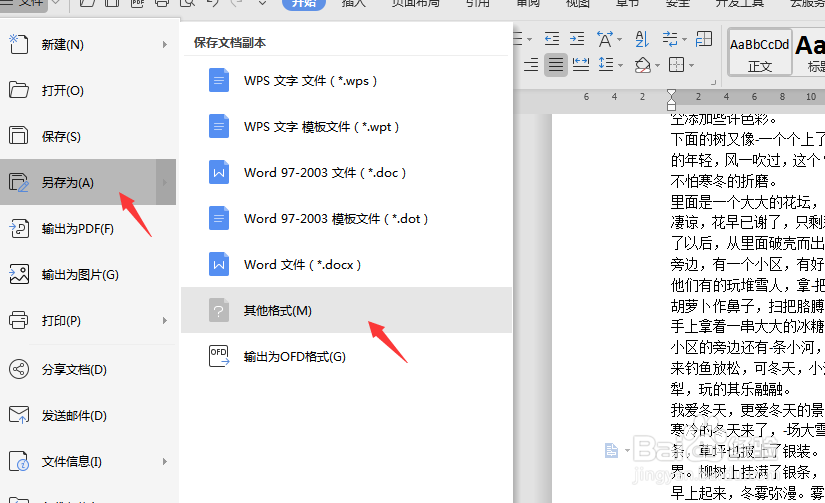This screenshot has width=825, height=503.
Task: Click the borders grid icon
Action: [676, 65]
